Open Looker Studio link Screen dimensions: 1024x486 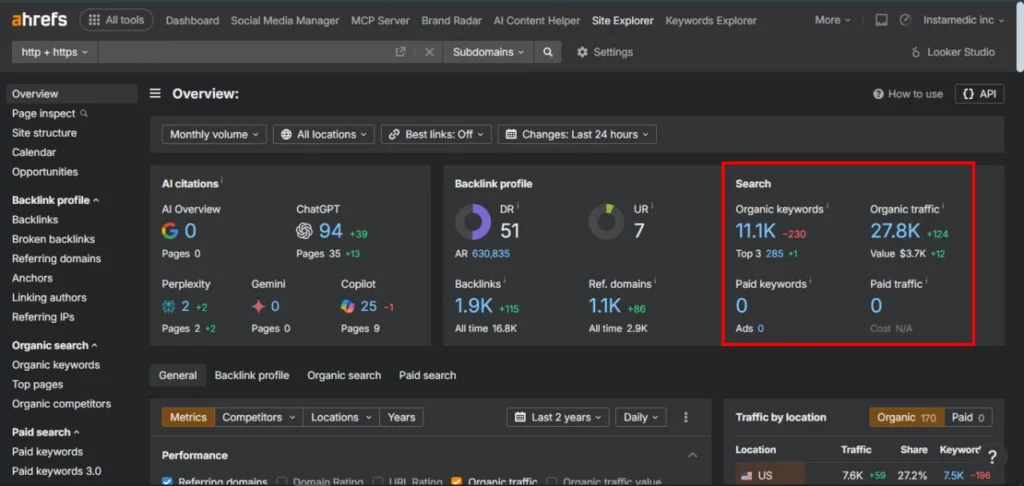(x=953, y=52)
